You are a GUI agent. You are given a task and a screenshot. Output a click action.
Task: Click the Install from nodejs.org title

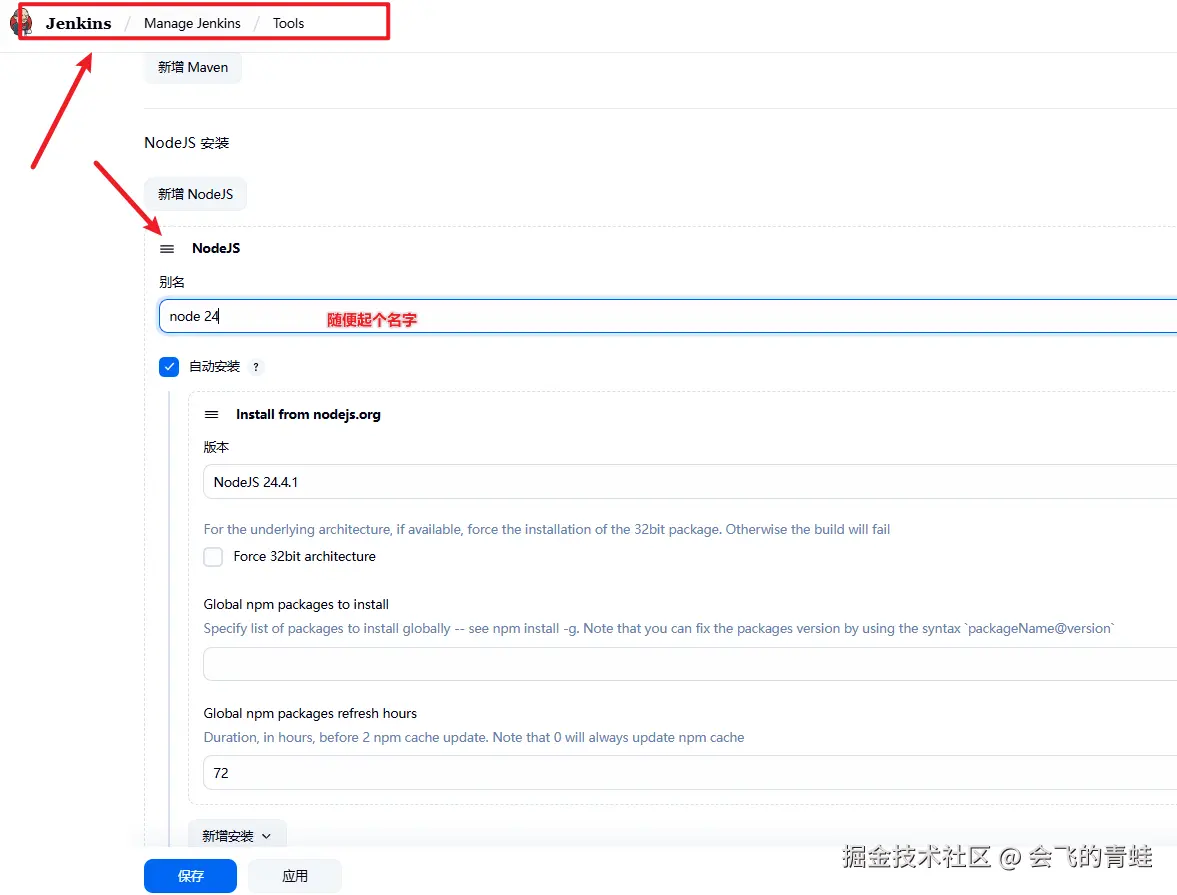click(x=309, y=414)
